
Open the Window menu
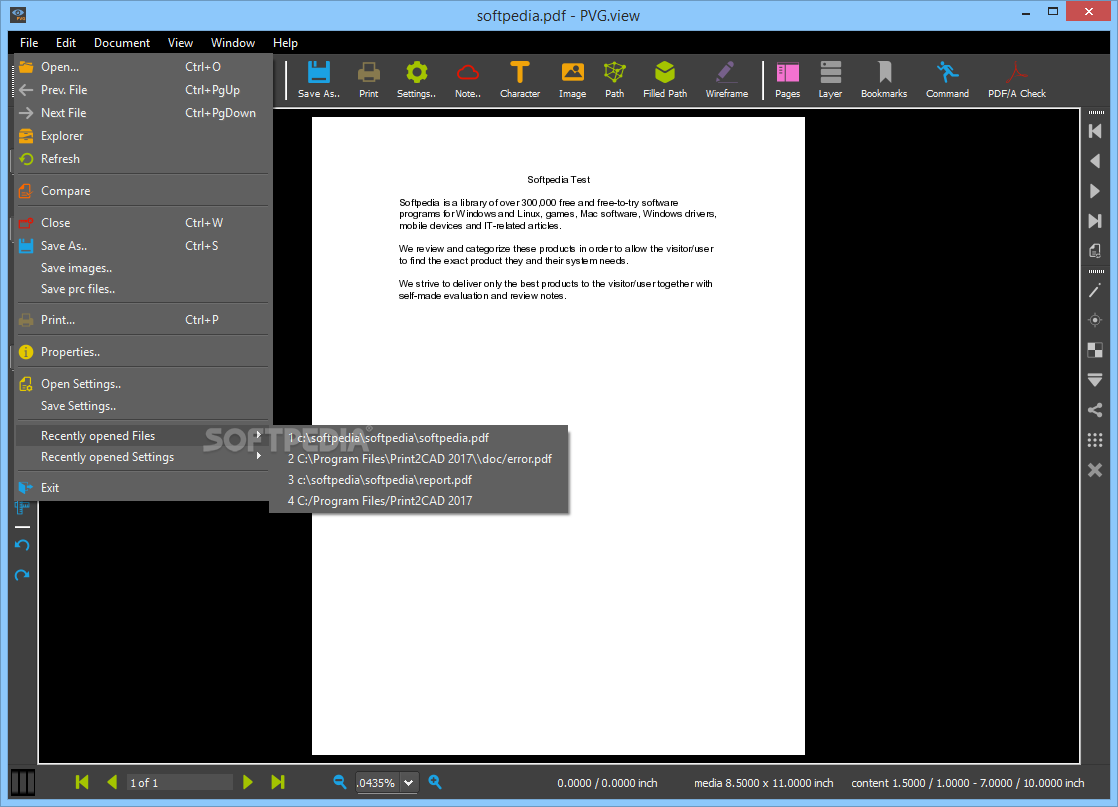coord(232,43)
